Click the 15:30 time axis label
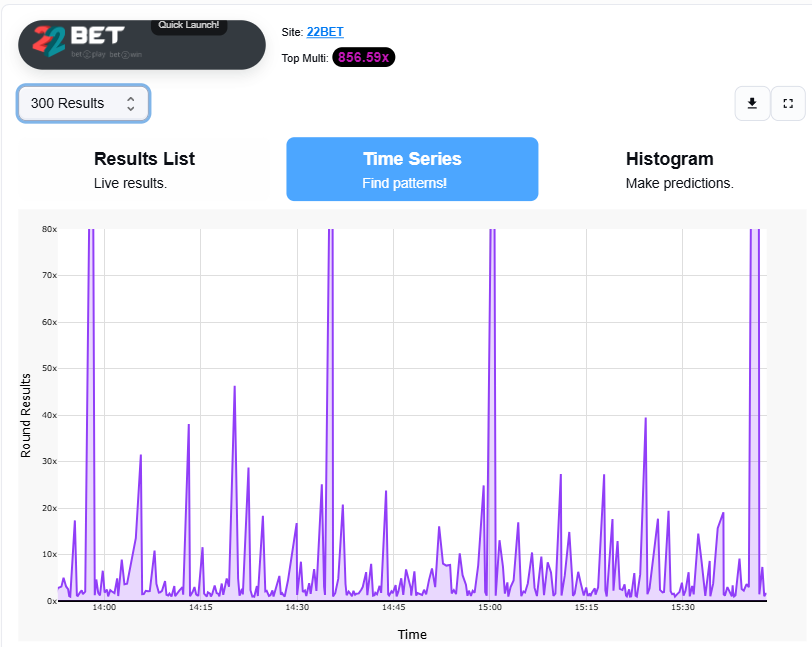 point(683,607)
